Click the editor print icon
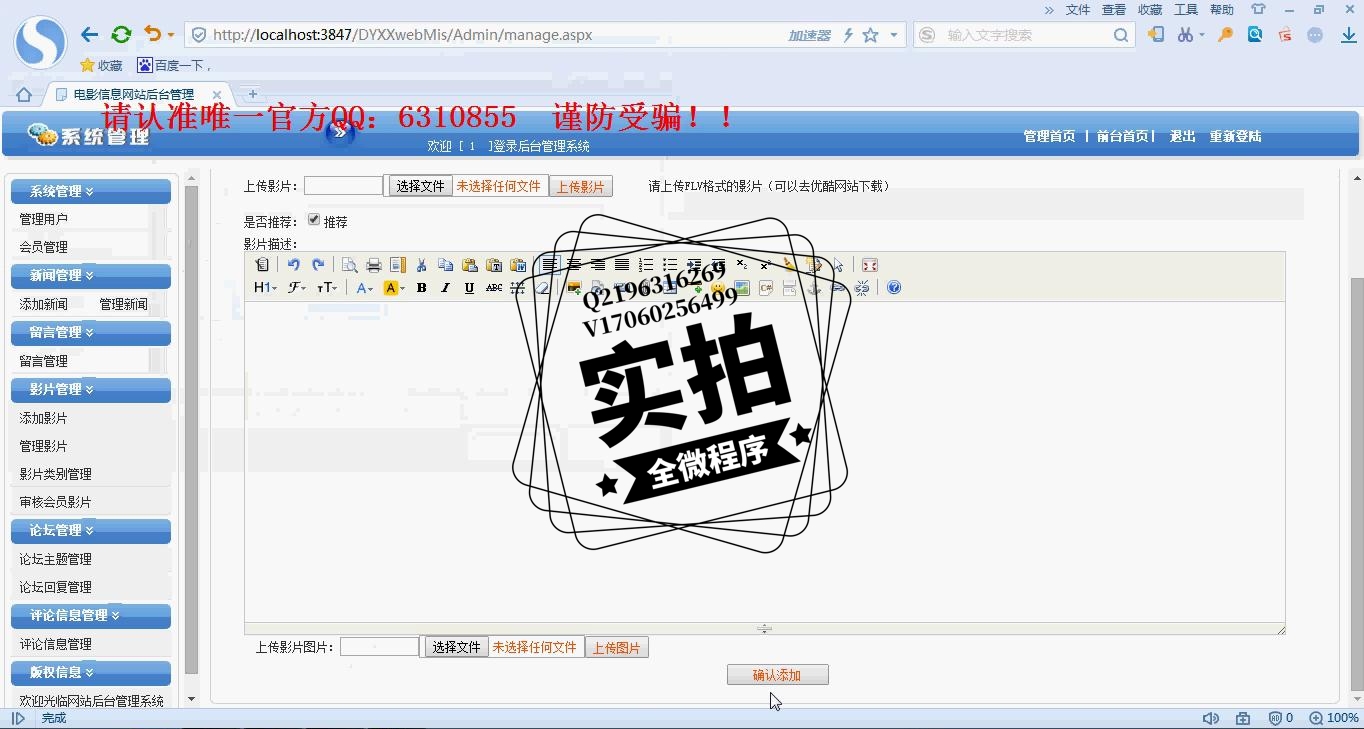The image size is (1364, 729). (x=373, y=265)
